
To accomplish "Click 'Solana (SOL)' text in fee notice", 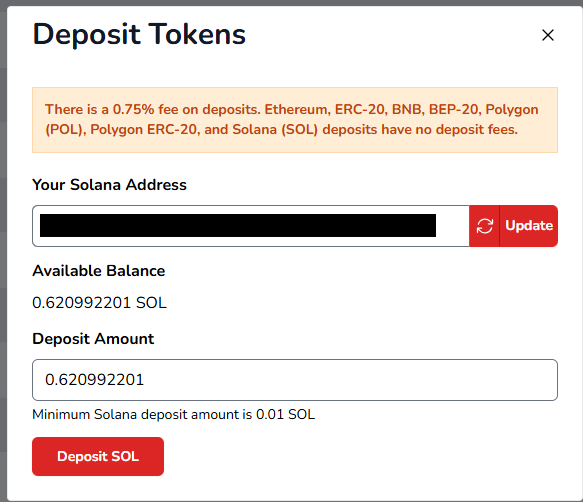I will (275, 129).
